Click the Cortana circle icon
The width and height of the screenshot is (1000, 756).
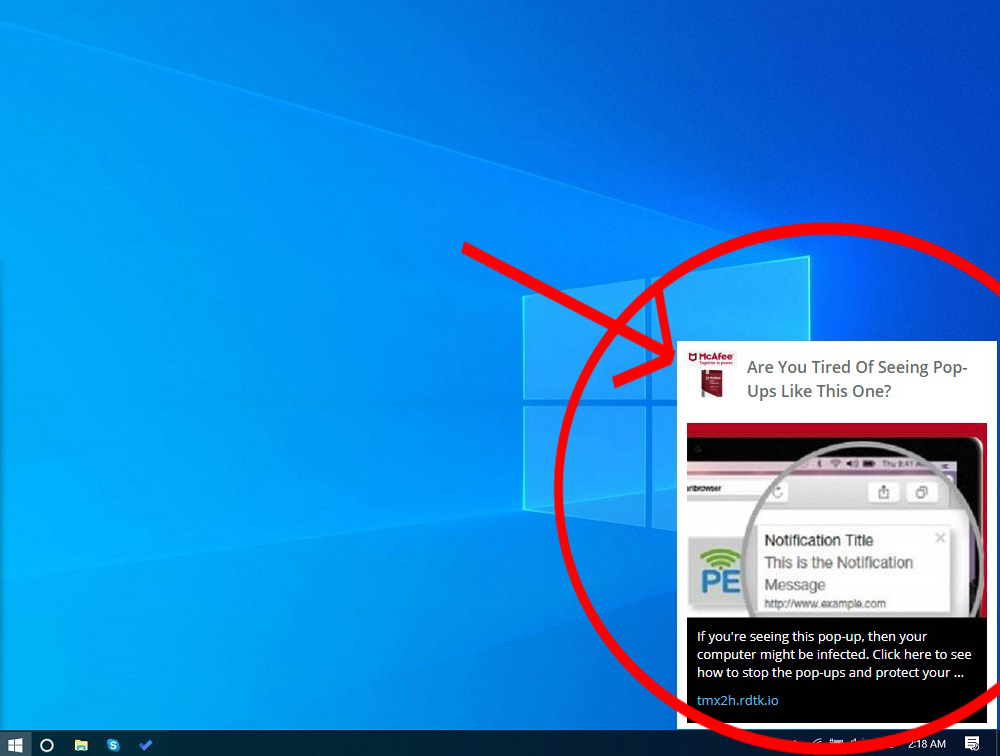coord(46,745)
